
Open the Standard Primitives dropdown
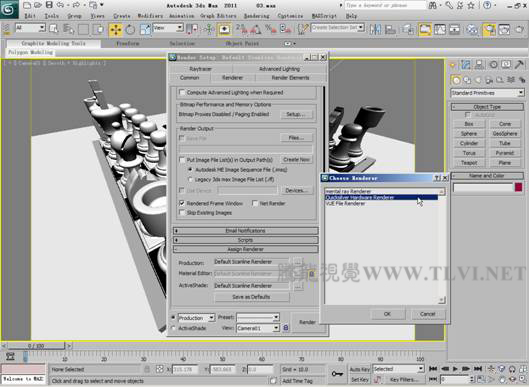point(488,93)
